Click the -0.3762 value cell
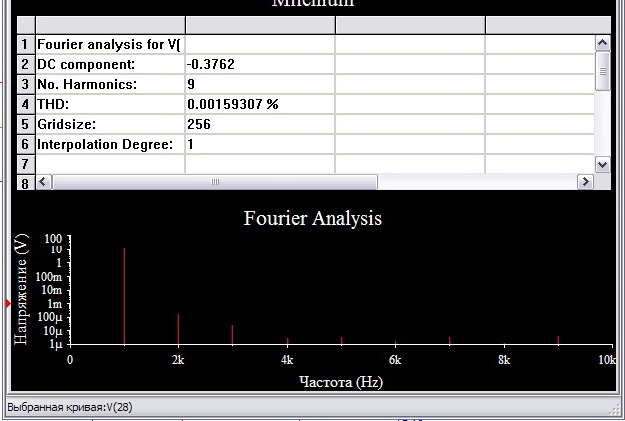The width and height of the screenshot is (625, 421). click(260, 64)
